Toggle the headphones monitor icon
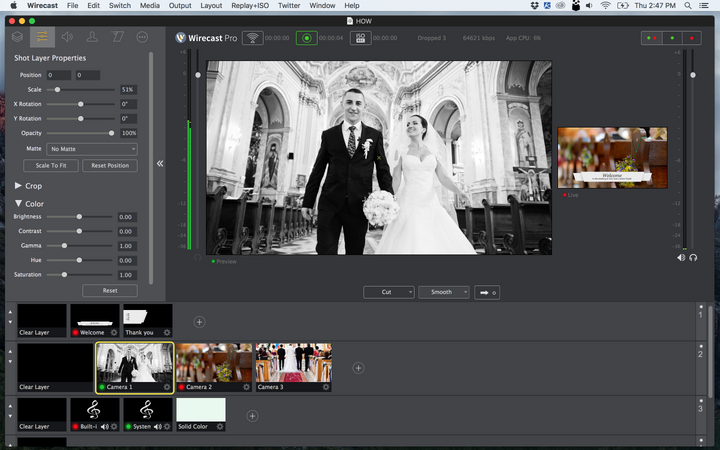This screenshot has height=450, width=720. tap(692, 257)
